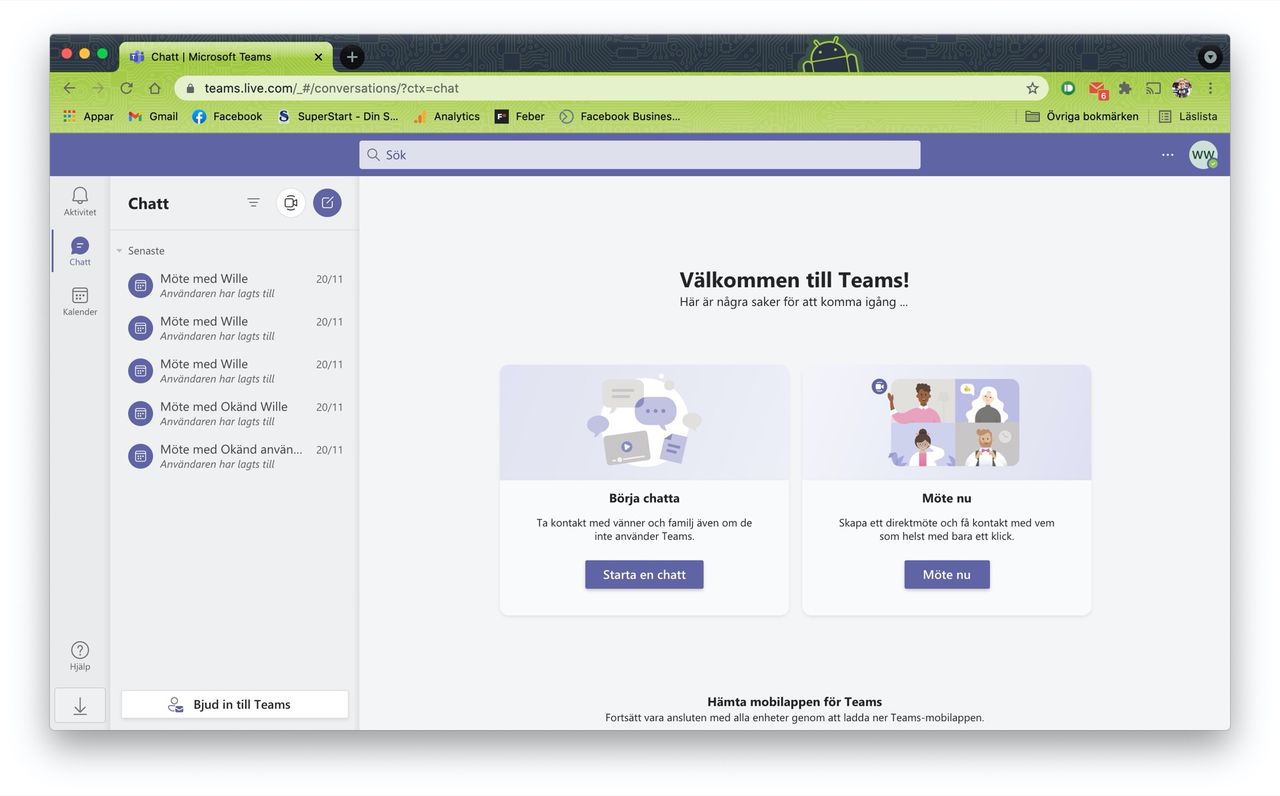Open the SuperStart bookmark
This screenshot has height=796, width=1280.
(337, 117)
